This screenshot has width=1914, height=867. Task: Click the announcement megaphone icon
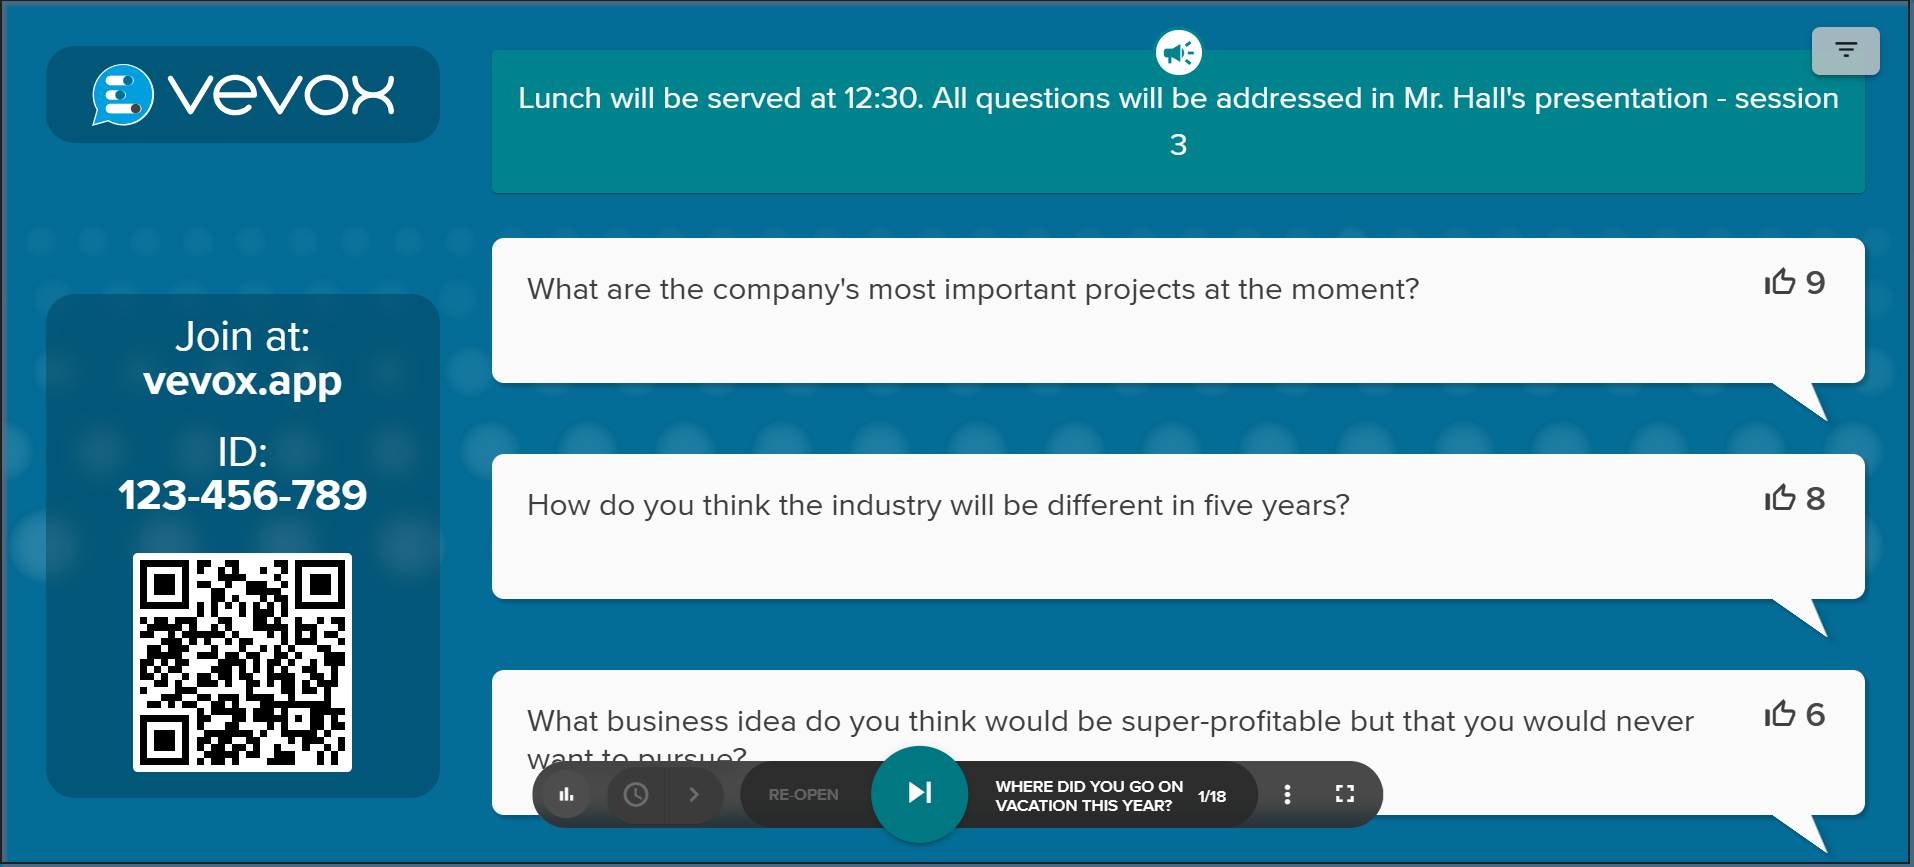(1179, 52)
